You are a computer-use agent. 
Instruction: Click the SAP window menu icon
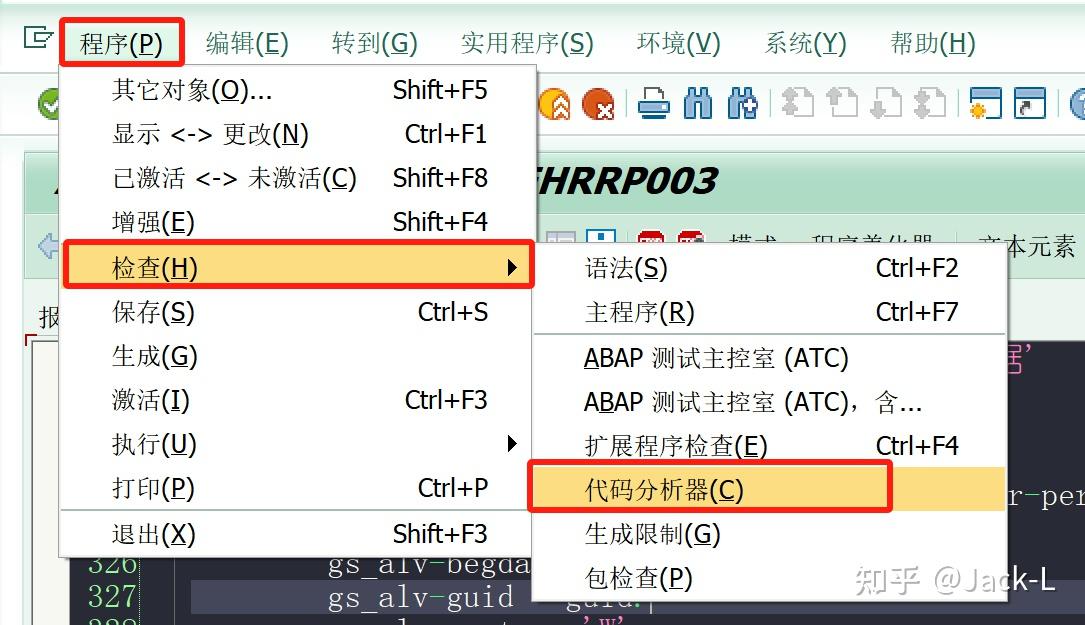37,37
